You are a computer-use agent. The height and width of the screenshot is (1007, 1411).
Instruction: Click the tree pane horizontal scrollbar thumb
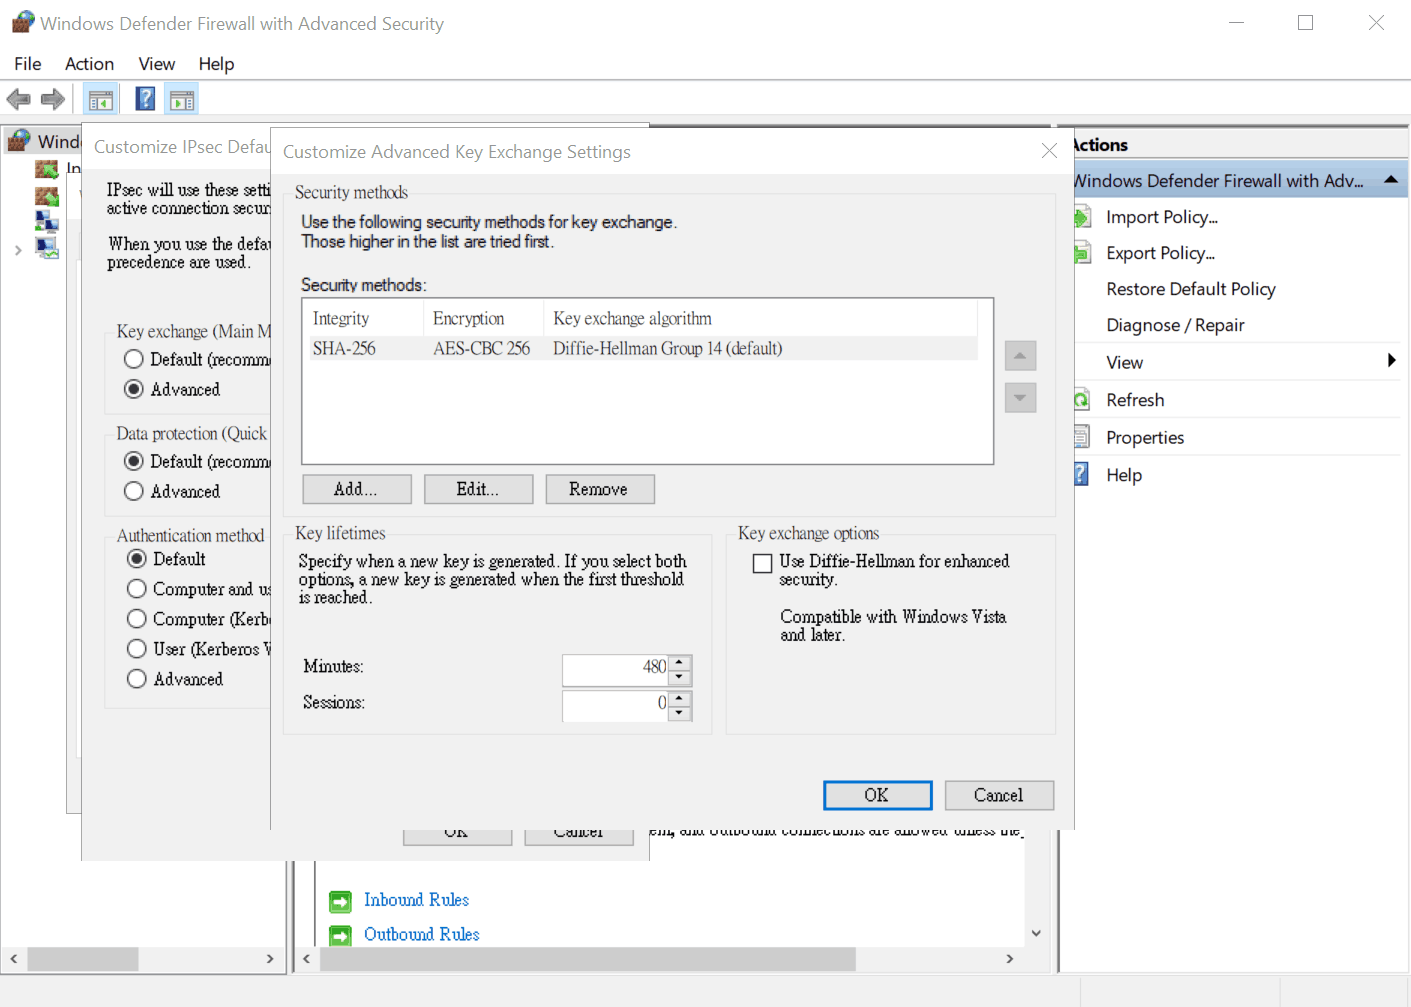(83, 959)
